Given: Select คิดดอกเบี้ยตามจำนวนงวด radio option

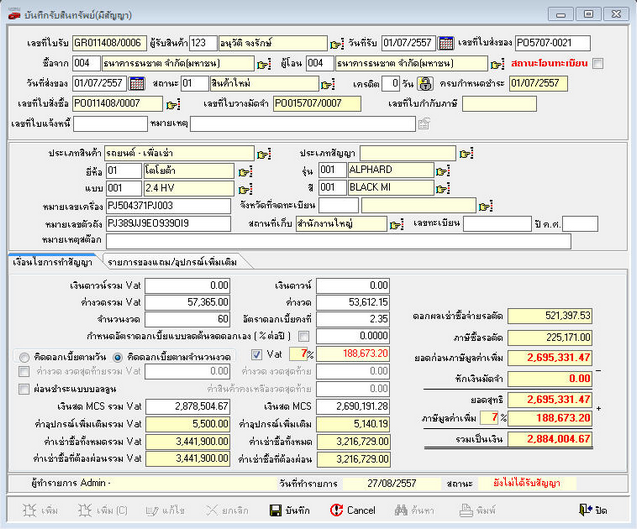Looking at the screenshot, I should (x=118, y=358).
